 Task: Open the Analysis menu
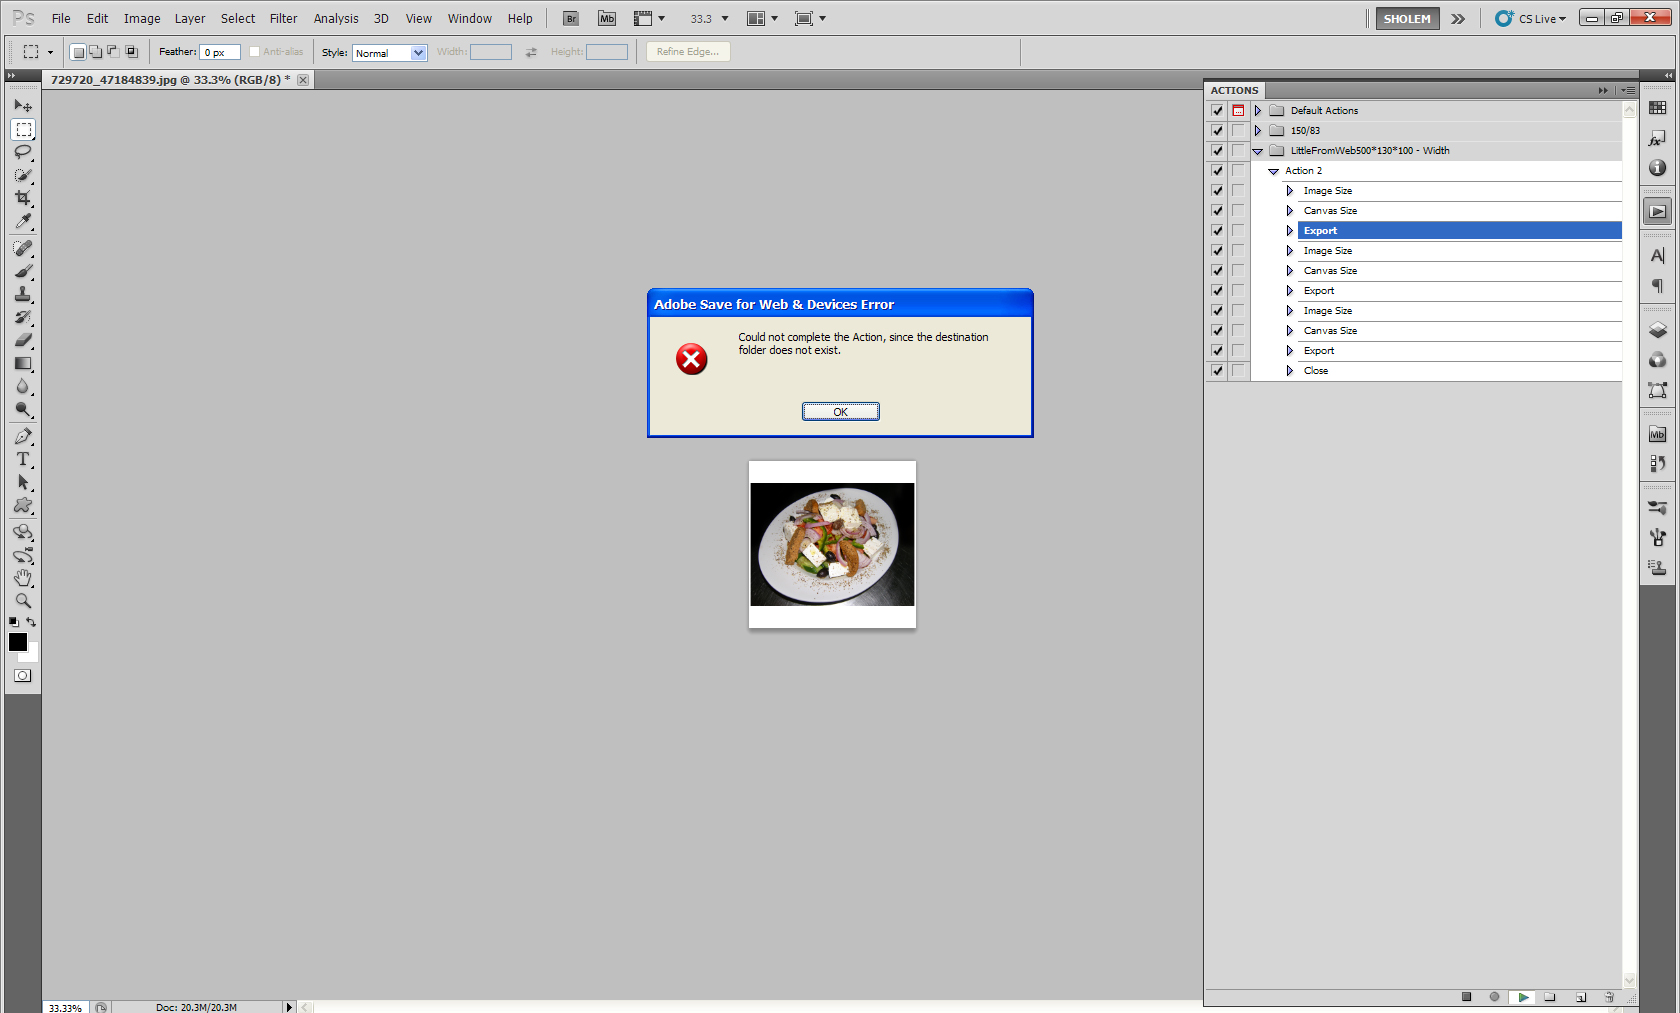tap(336, 19)
